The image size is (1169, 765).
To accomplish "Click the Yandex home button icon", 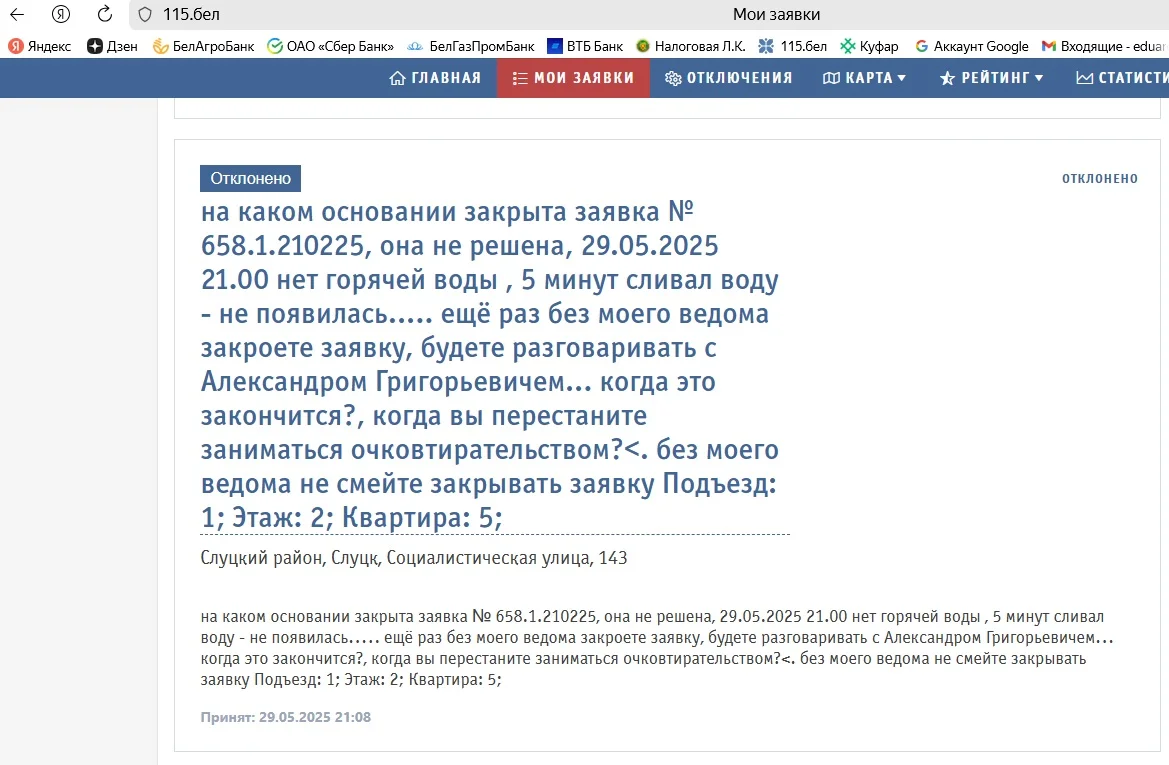I will 61,14.
